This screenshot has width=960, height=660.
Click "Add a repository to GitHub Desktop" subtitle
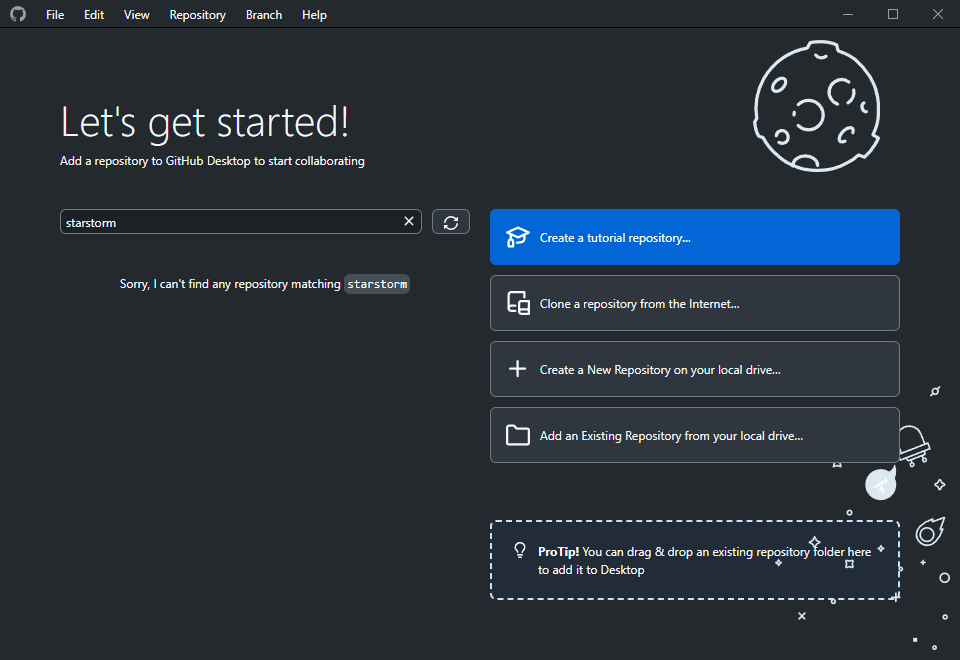coord(212,161)
